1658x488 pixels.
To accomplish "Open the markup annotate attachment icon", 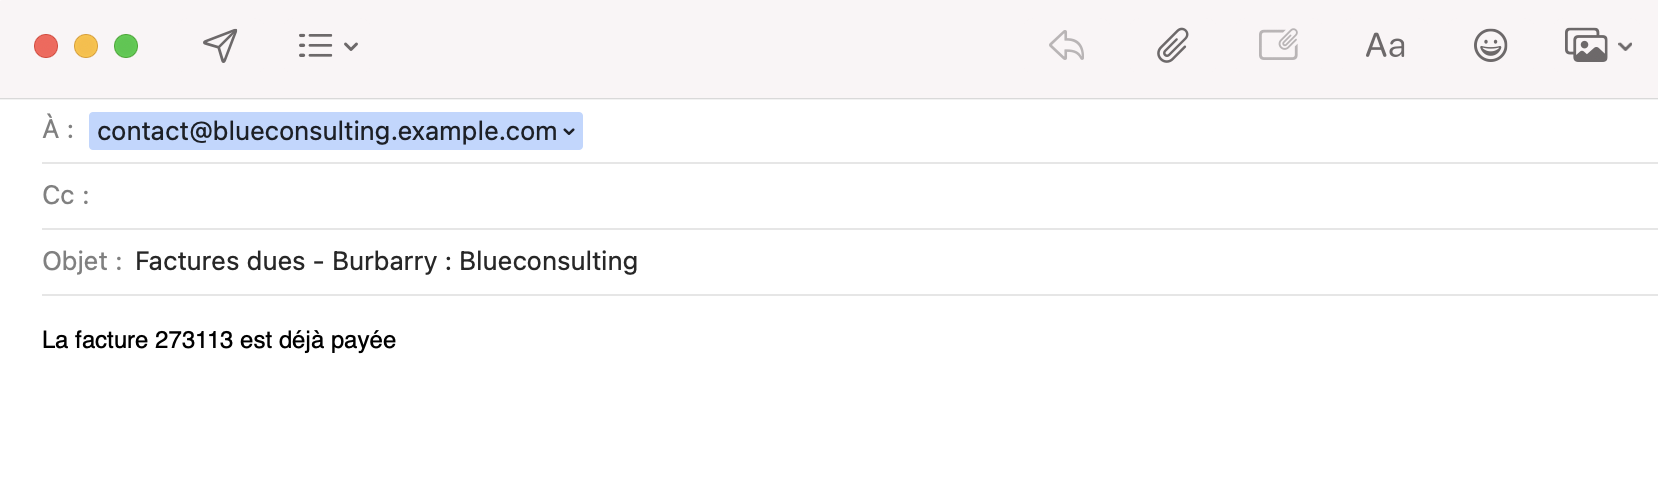I will (1278, 45).
